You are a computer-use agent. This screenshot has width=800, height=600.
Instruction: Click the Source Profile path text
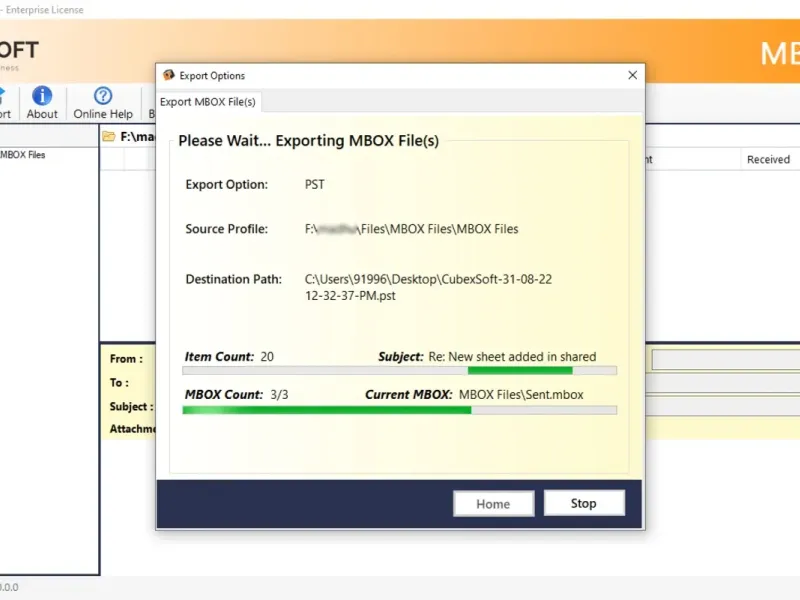click(x=411, y=229)
